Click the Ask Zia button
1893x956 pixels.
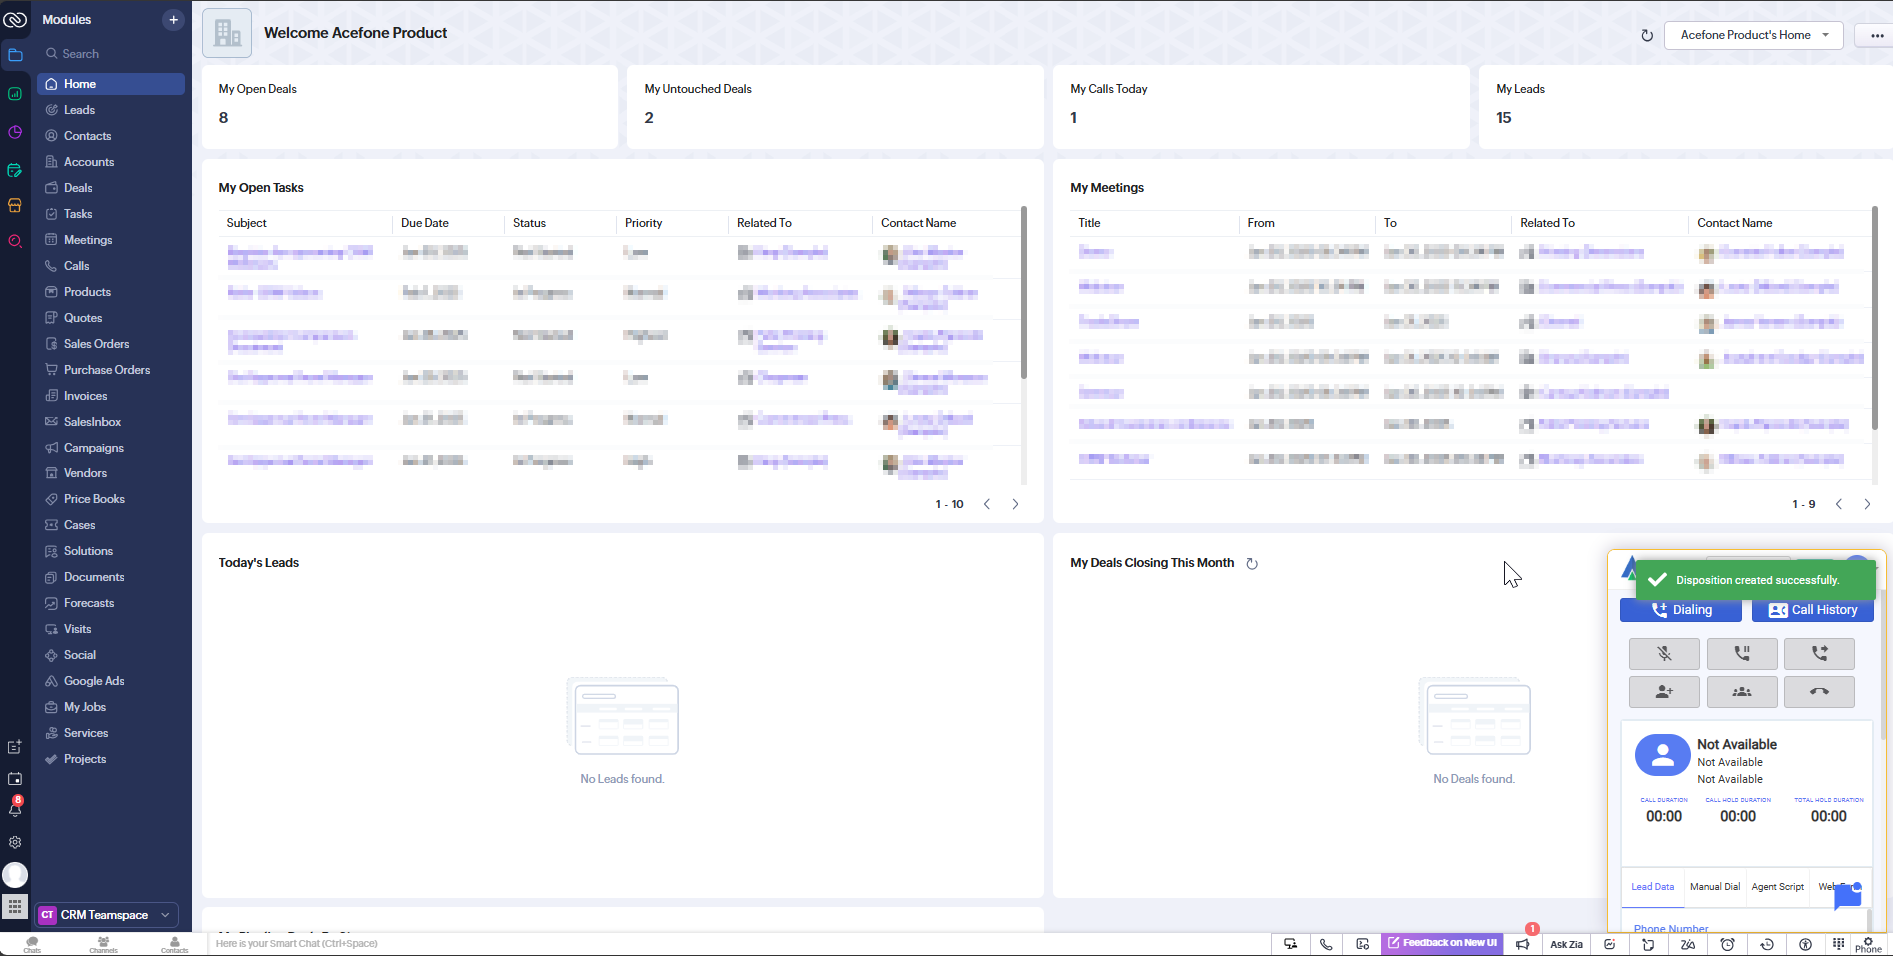1567,944
